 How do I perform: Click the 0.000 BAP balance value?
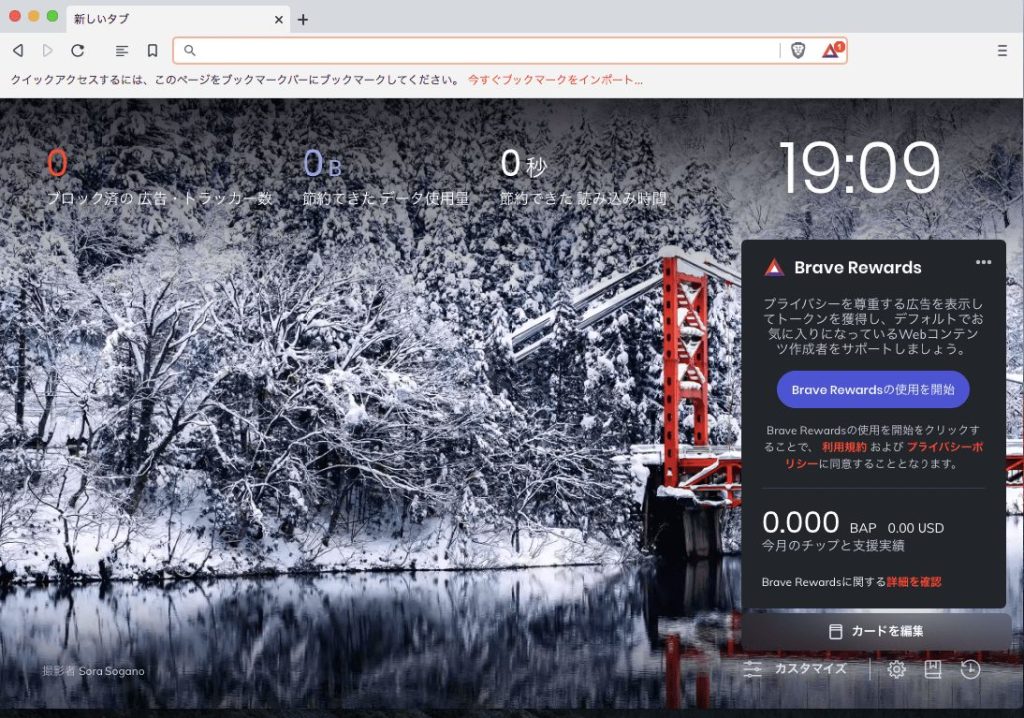800,522
